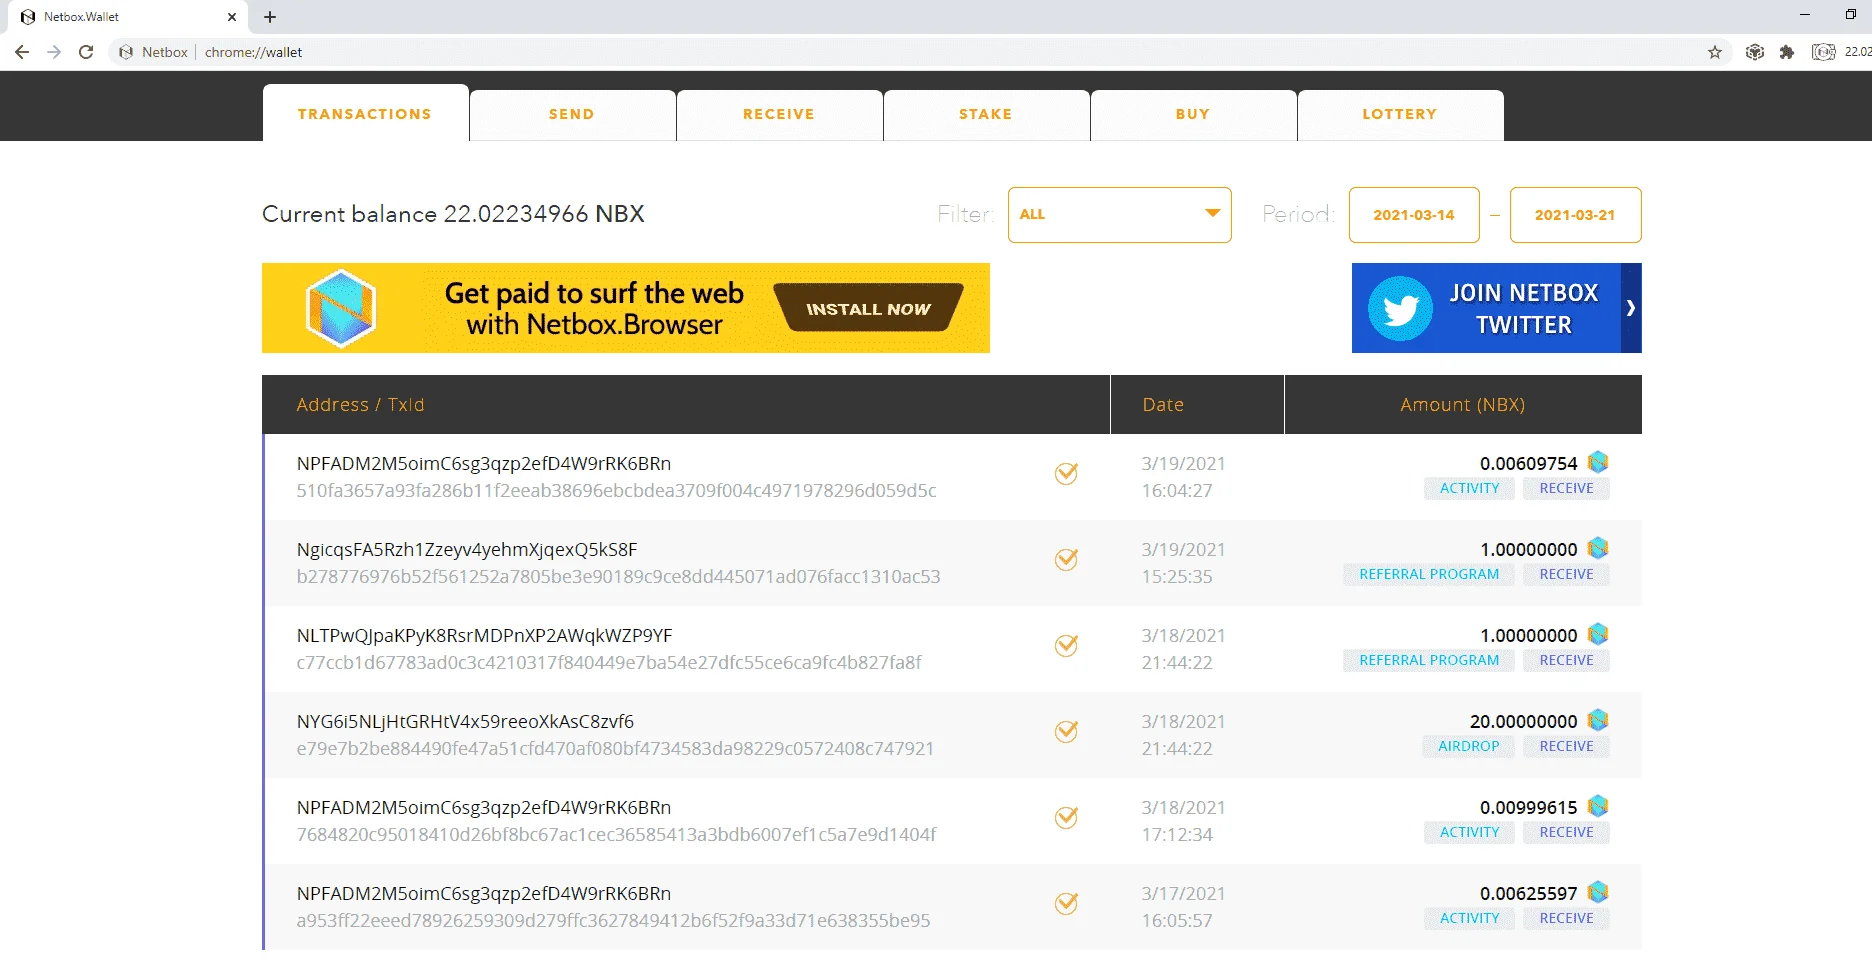Go back in browser history
This screenshot has width=1872, height=976.
coord(22,52)
